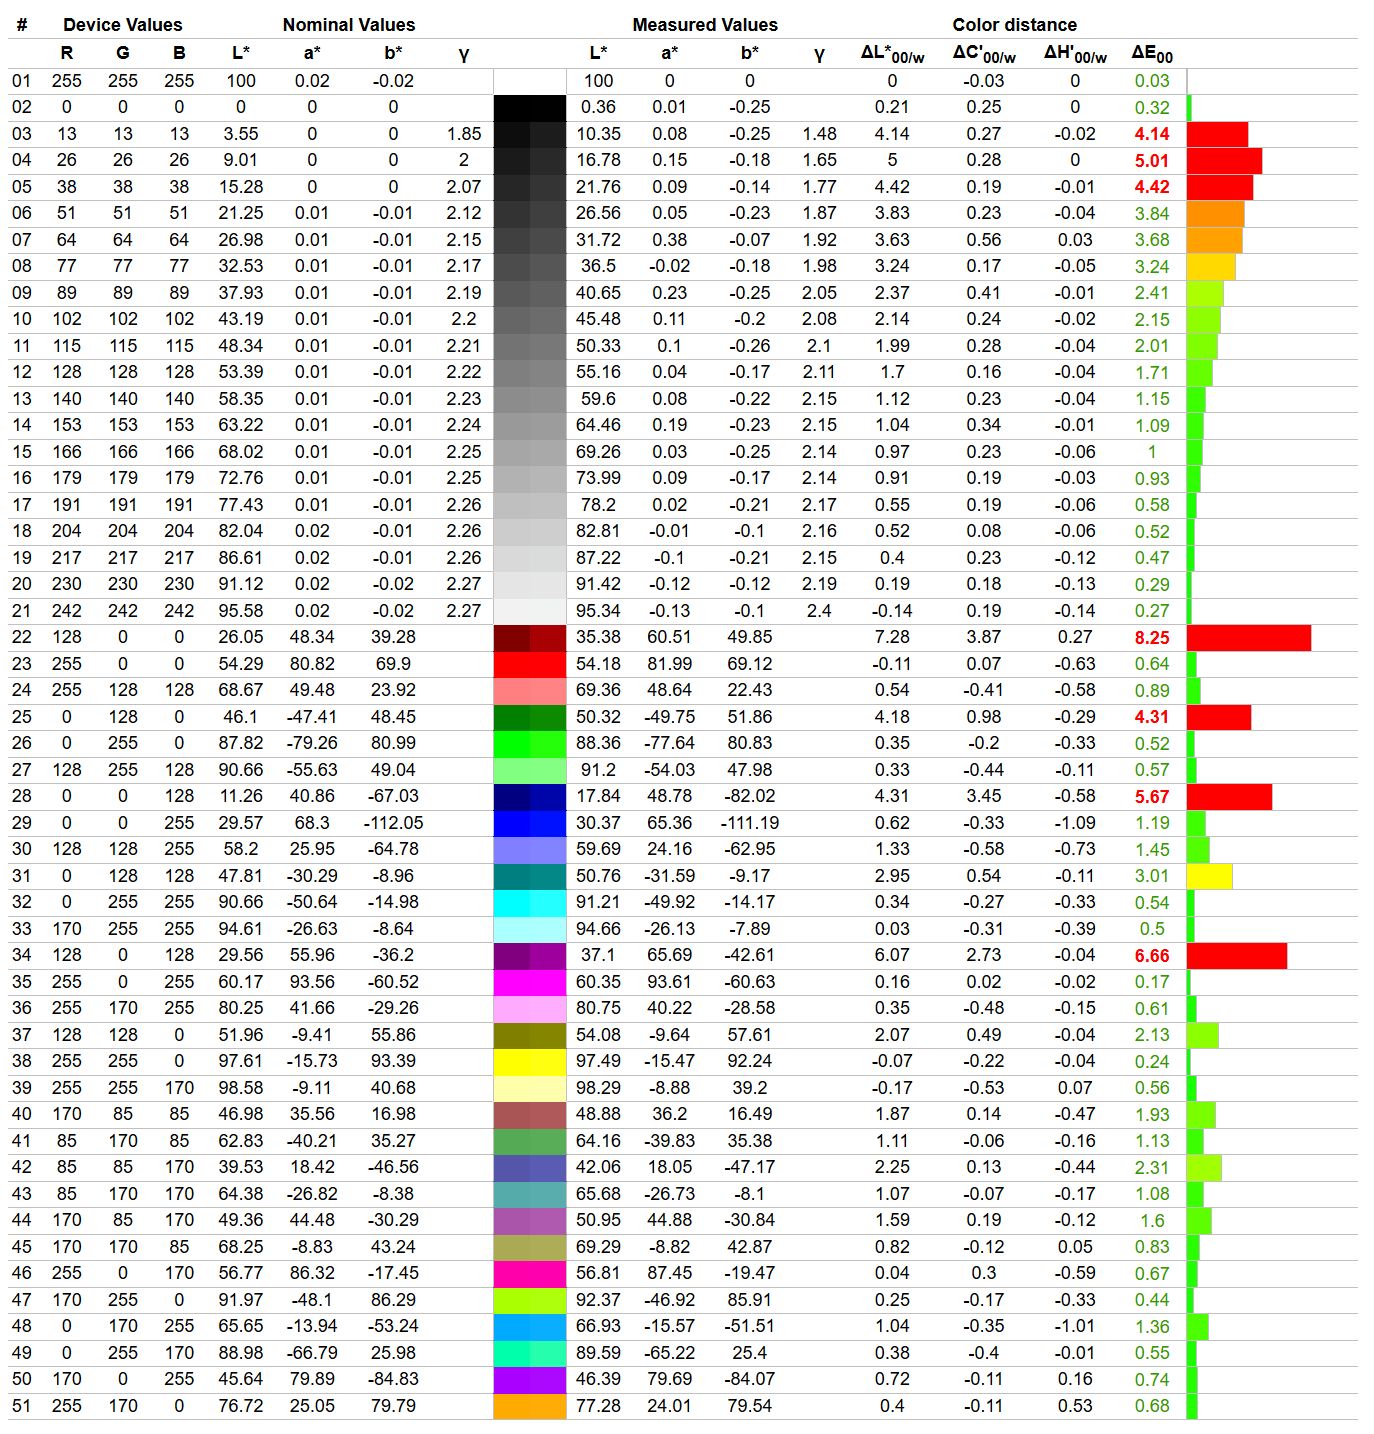This screenshot has width=1374, height=1434.
Task: Click the pure red swatch in row 23
Action: click(x=529, y=664)
